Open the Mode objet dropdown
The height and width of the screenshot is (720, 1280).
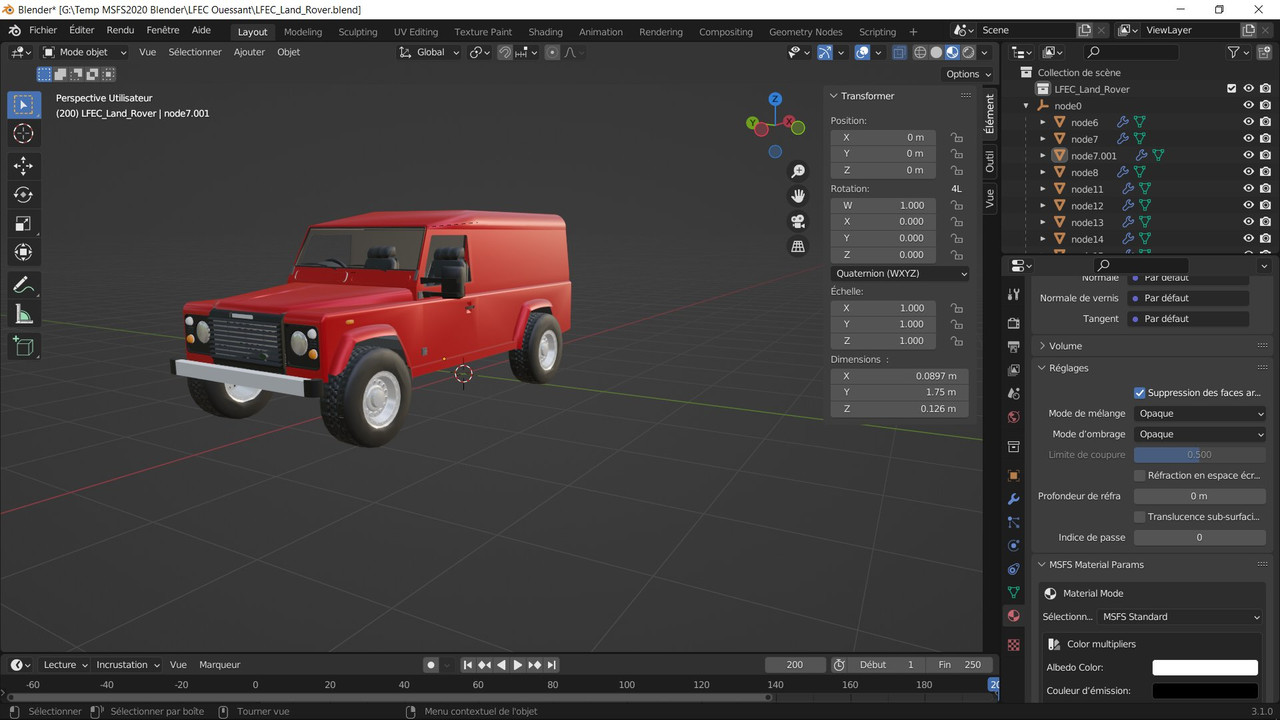coord(84,52)
